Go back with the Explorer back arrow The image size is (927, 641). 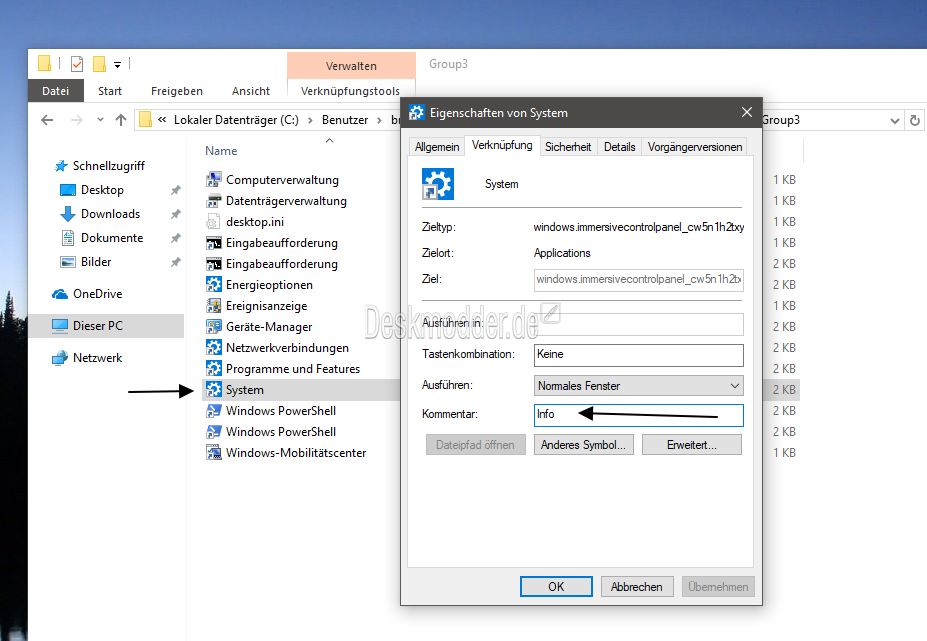tap(47, 120)
